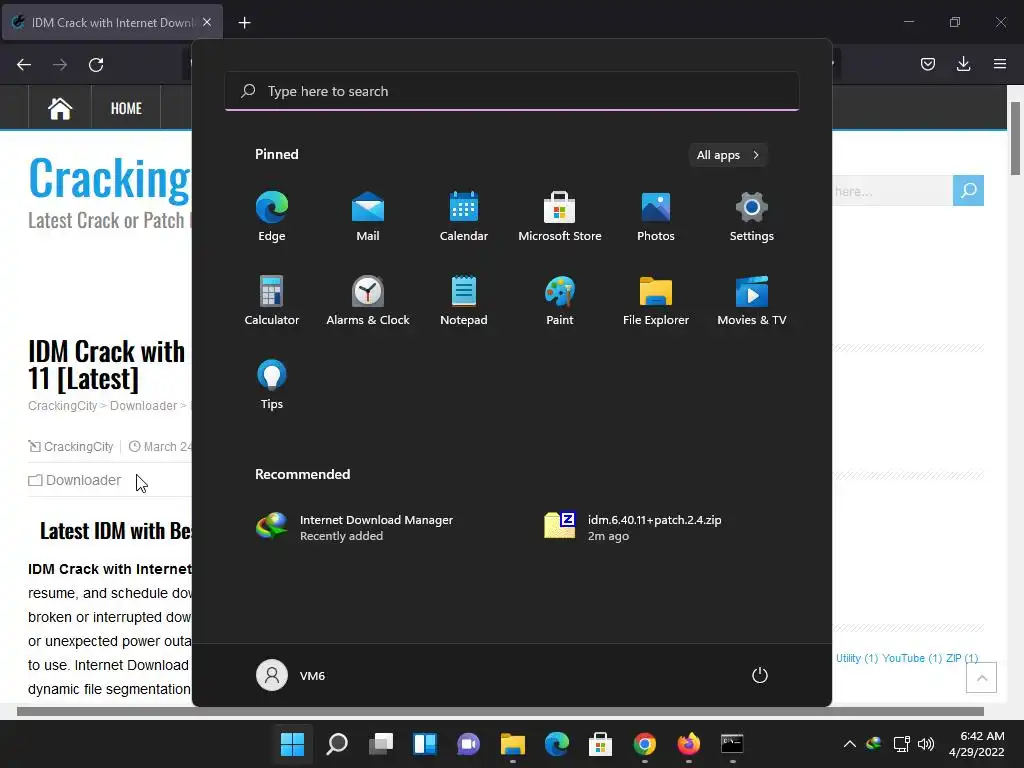
Task: Click the CrackingCity author link
Action: 78,447
